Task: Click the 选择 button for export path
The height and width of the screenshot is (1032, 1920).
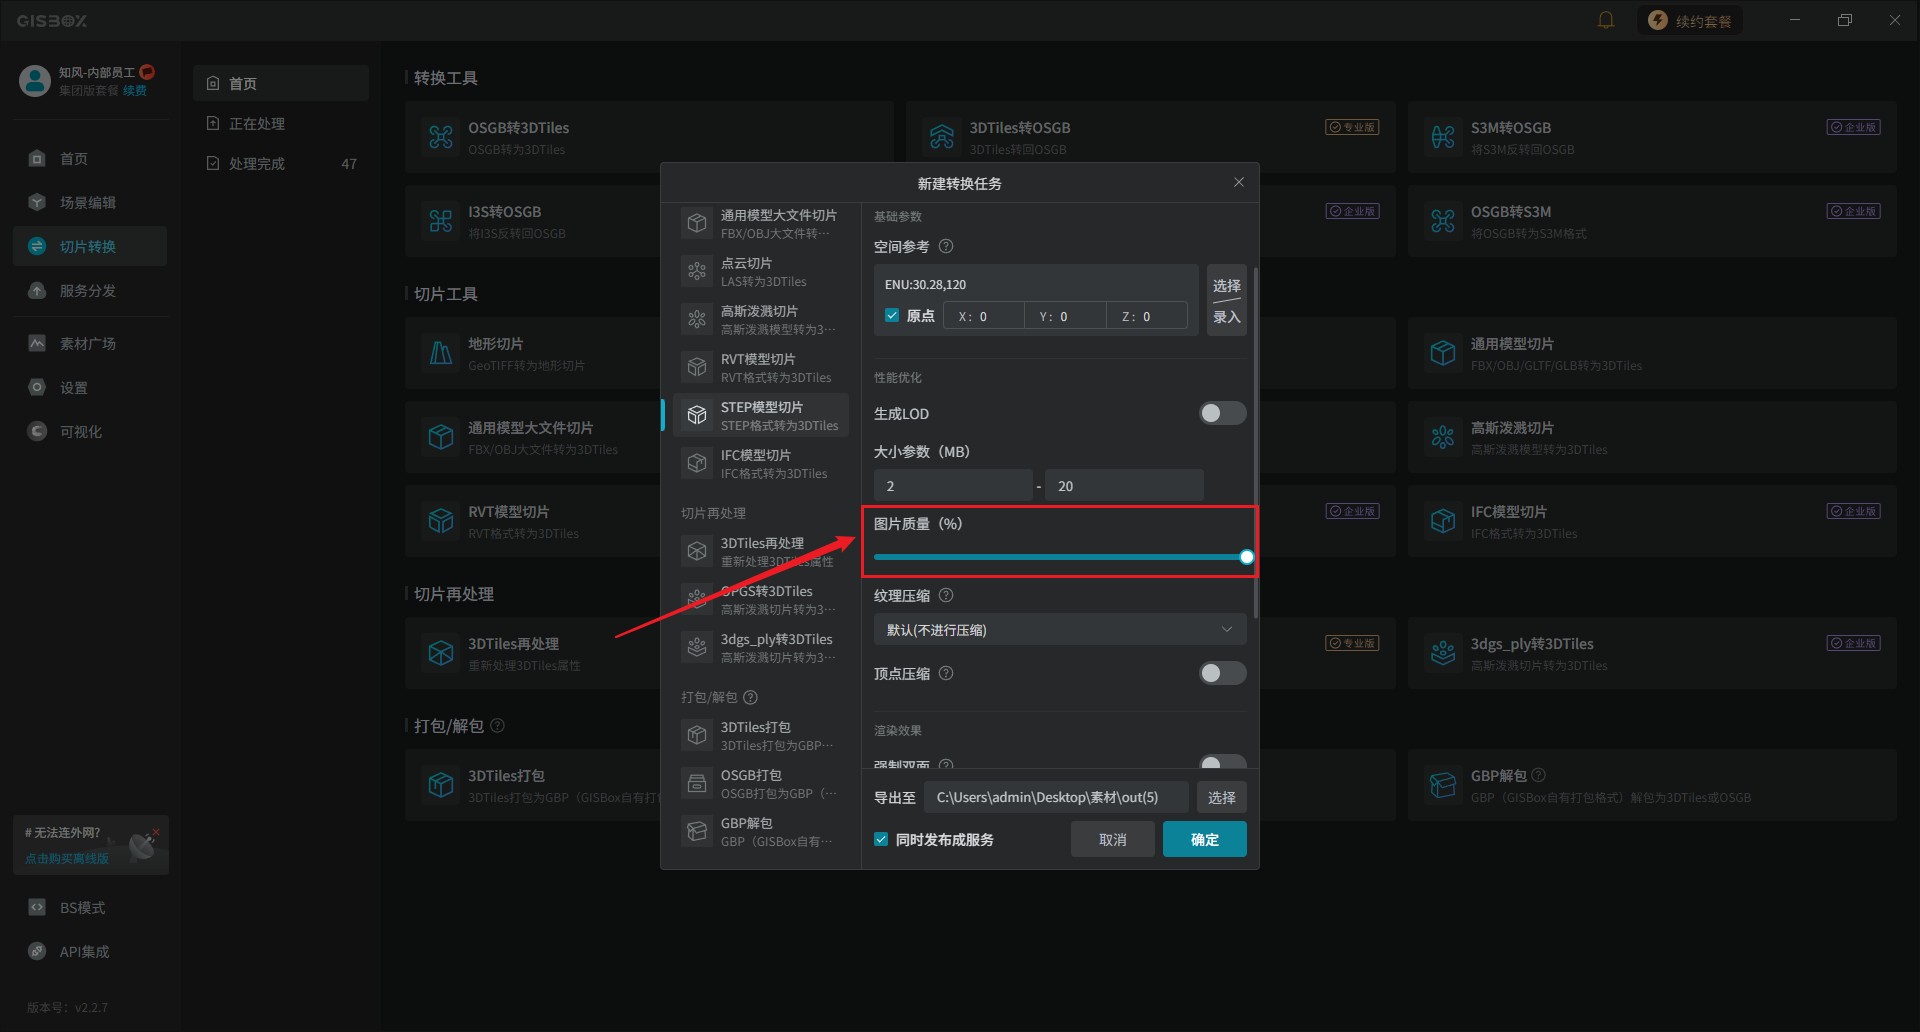Action: (1221, 797)
